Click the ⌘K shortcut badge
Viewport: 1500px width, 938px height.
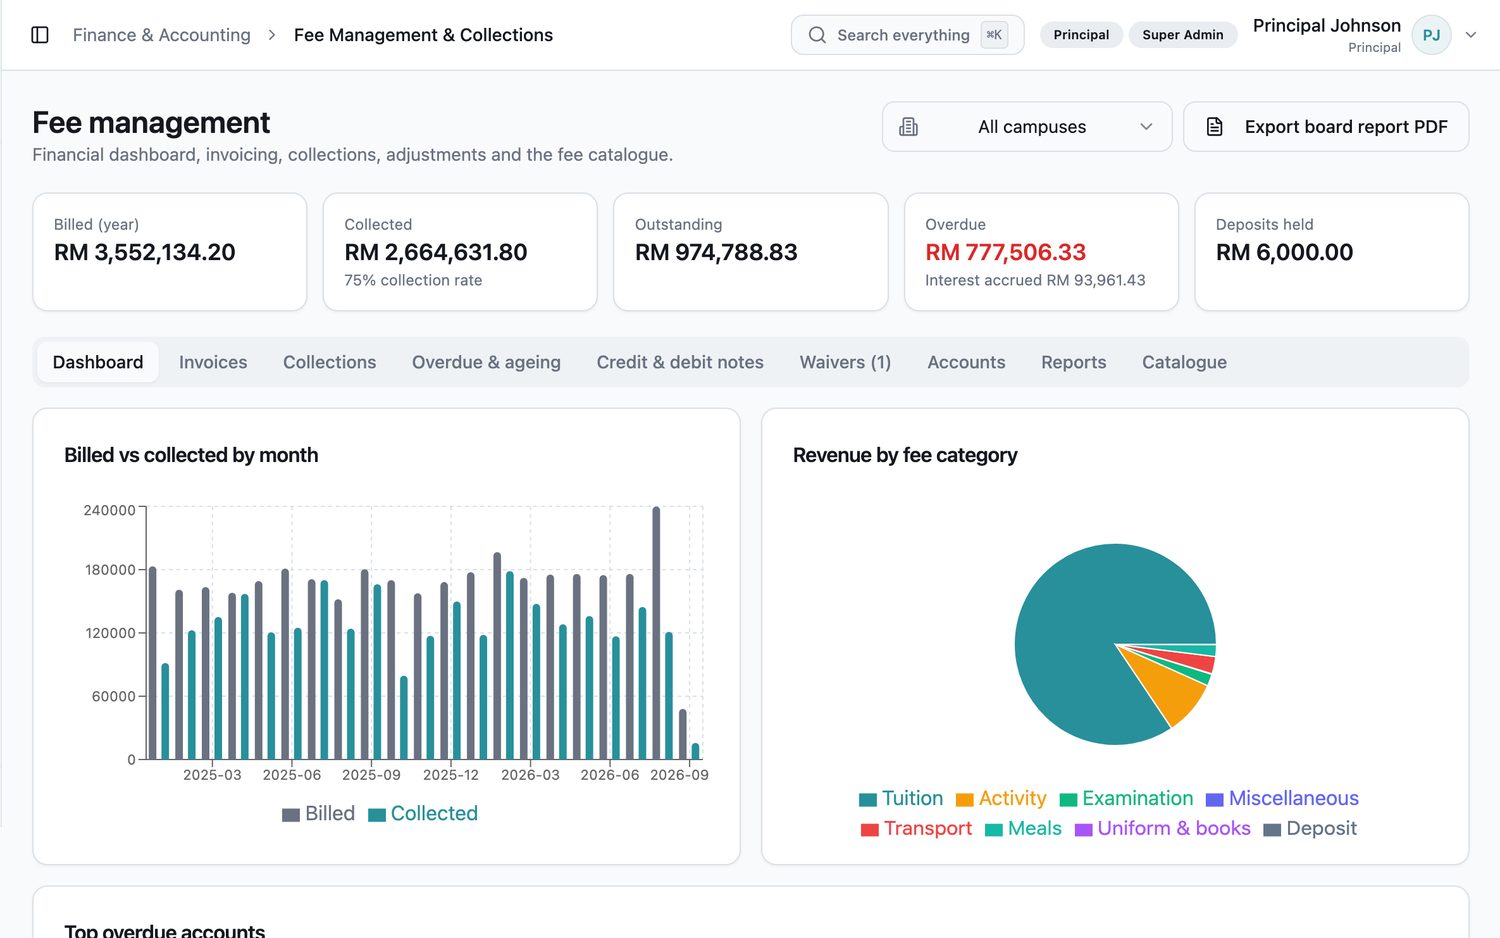(994, 35)
